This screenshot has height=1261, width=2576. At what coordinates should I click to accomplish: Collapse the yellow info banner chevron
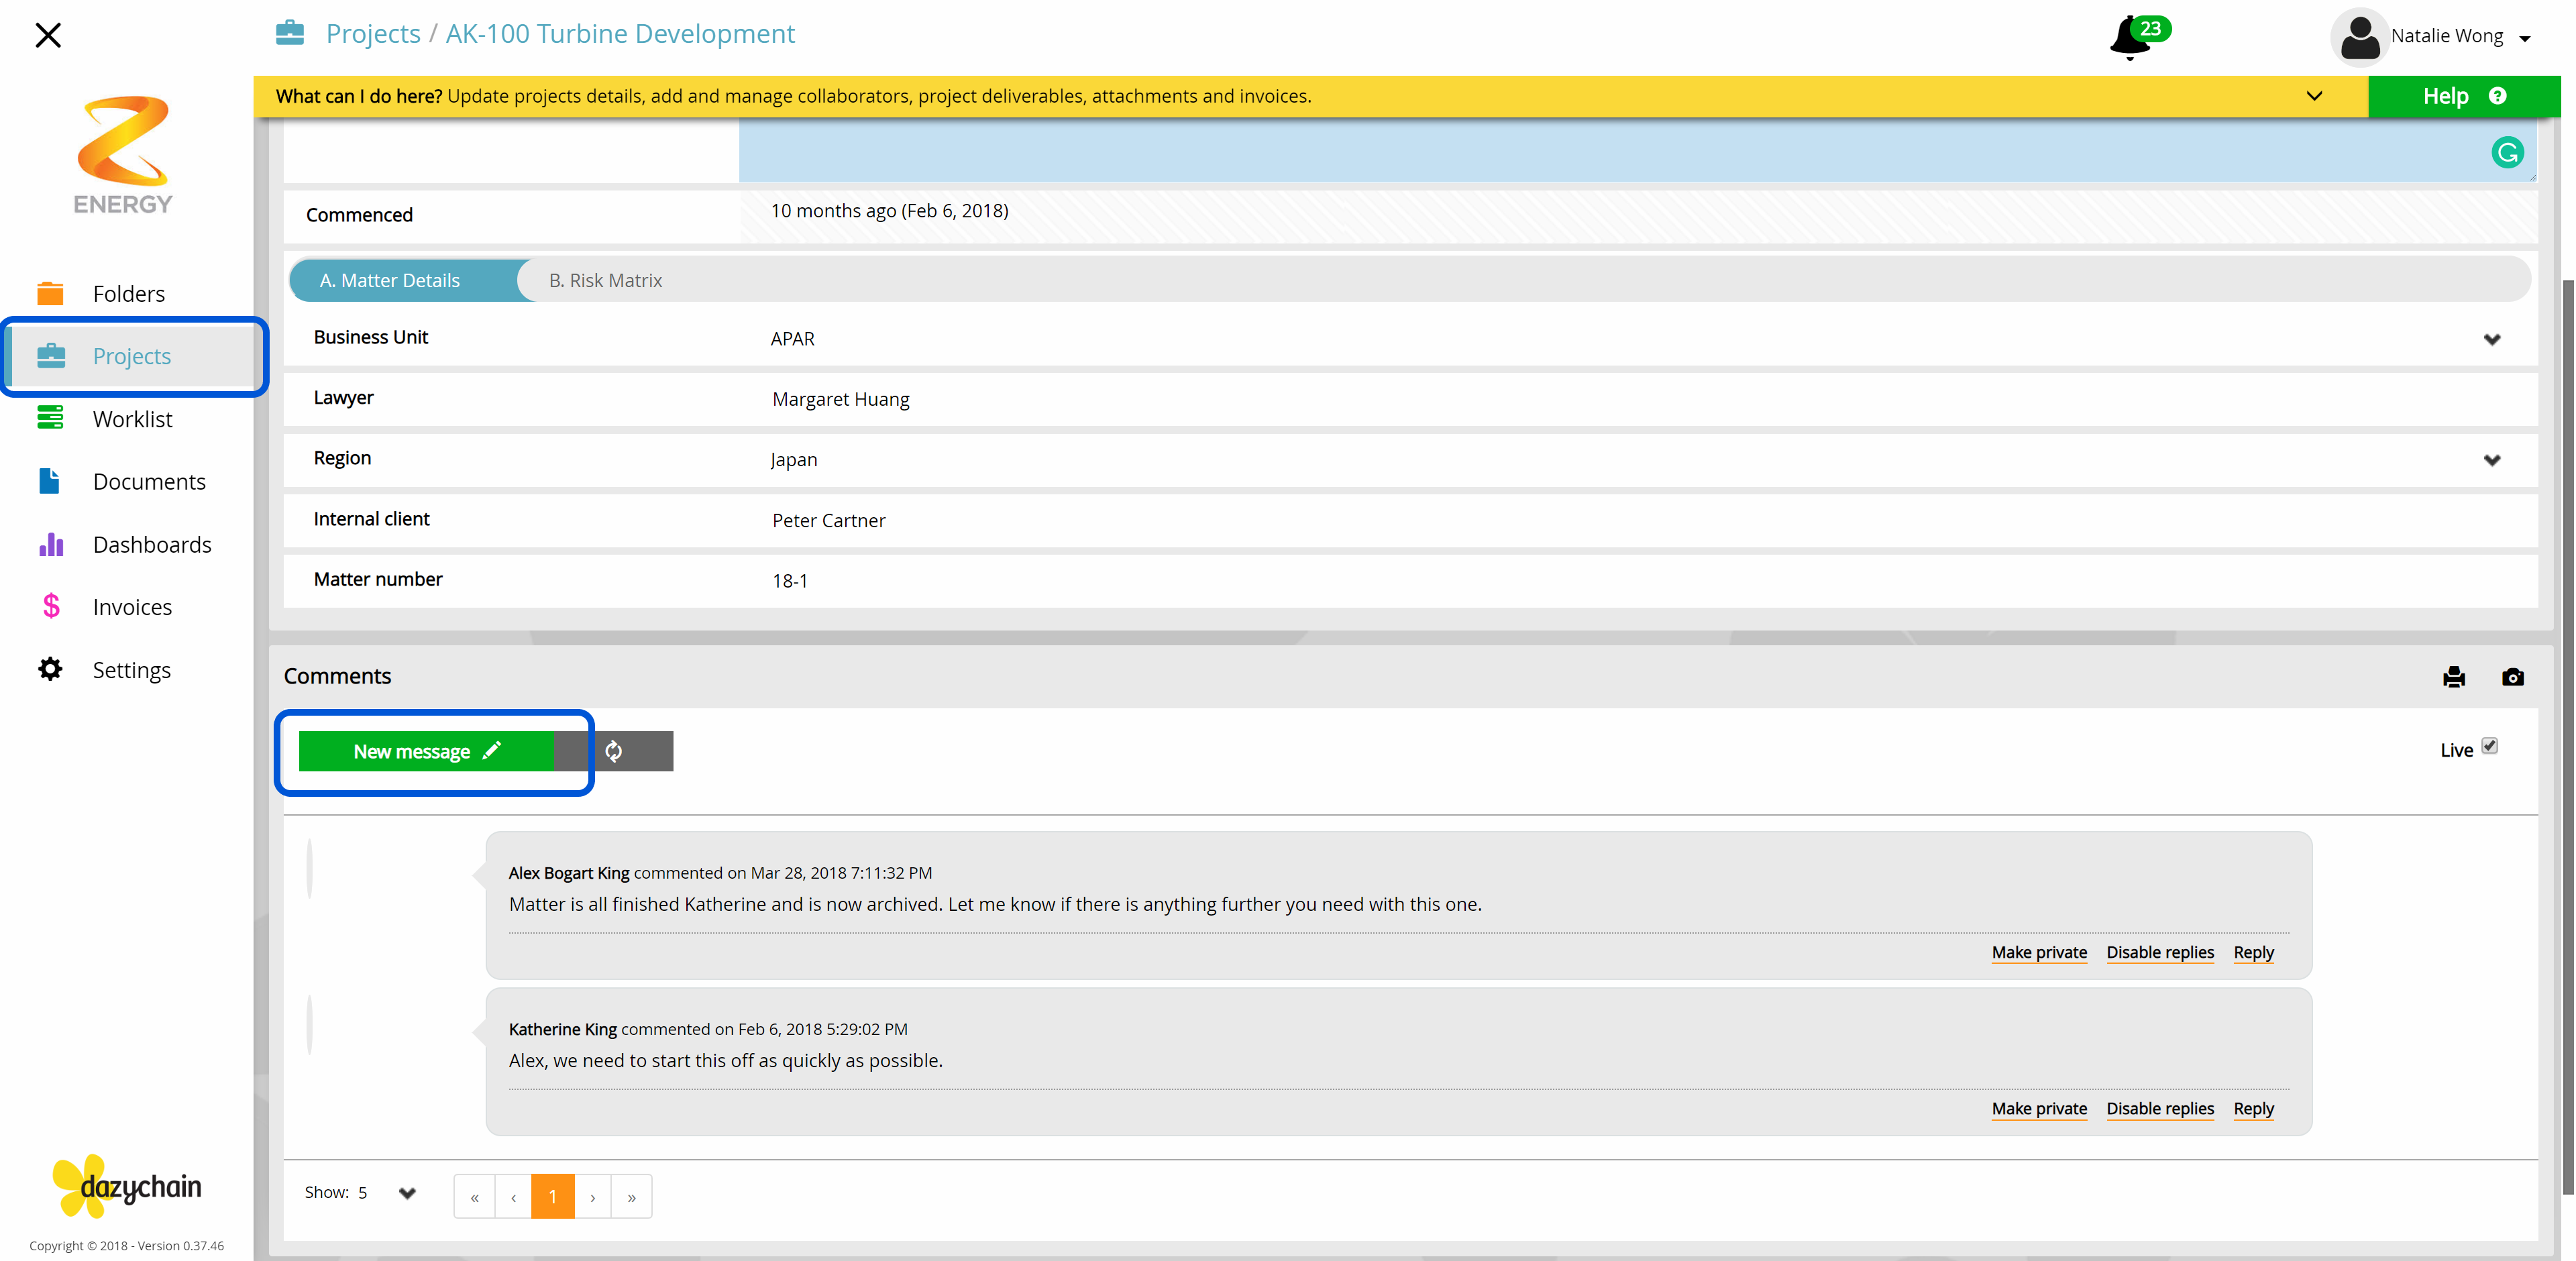[x=2314, y=96]
